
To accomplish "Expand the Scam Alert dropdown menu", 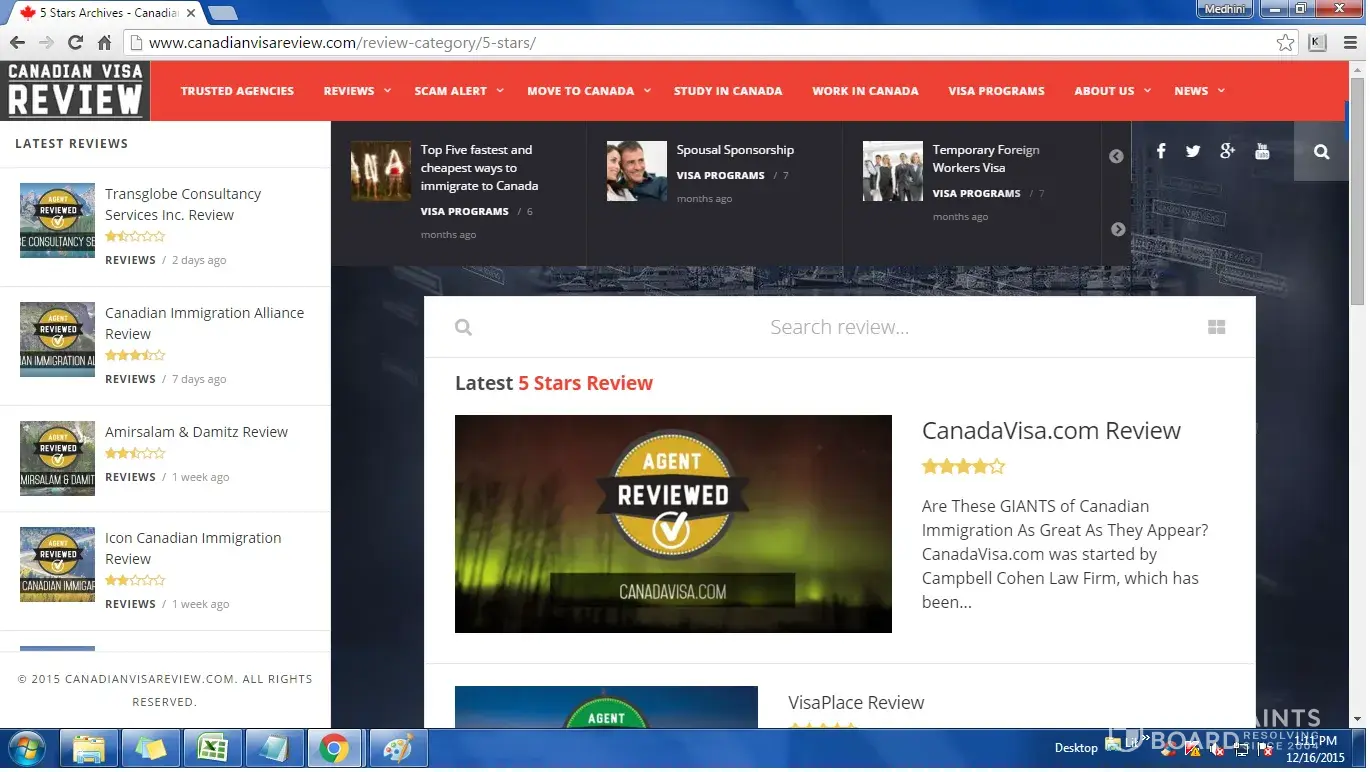I will (x=458, y=91).
